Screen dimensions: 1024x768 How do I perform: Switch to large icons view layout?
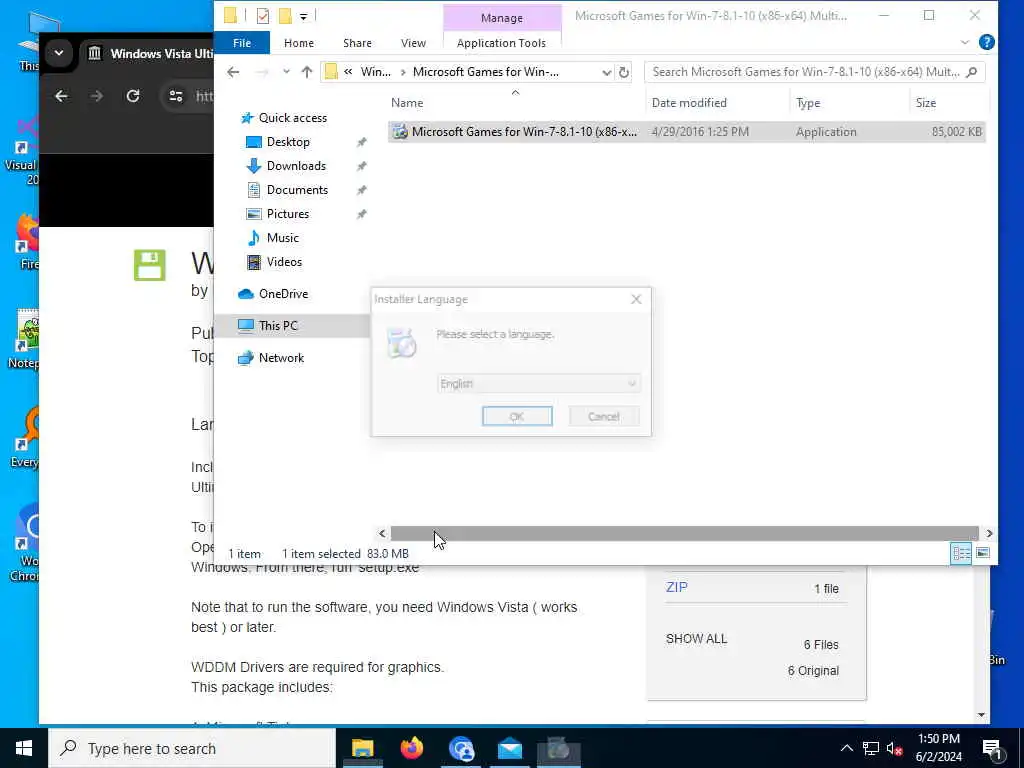983,554
